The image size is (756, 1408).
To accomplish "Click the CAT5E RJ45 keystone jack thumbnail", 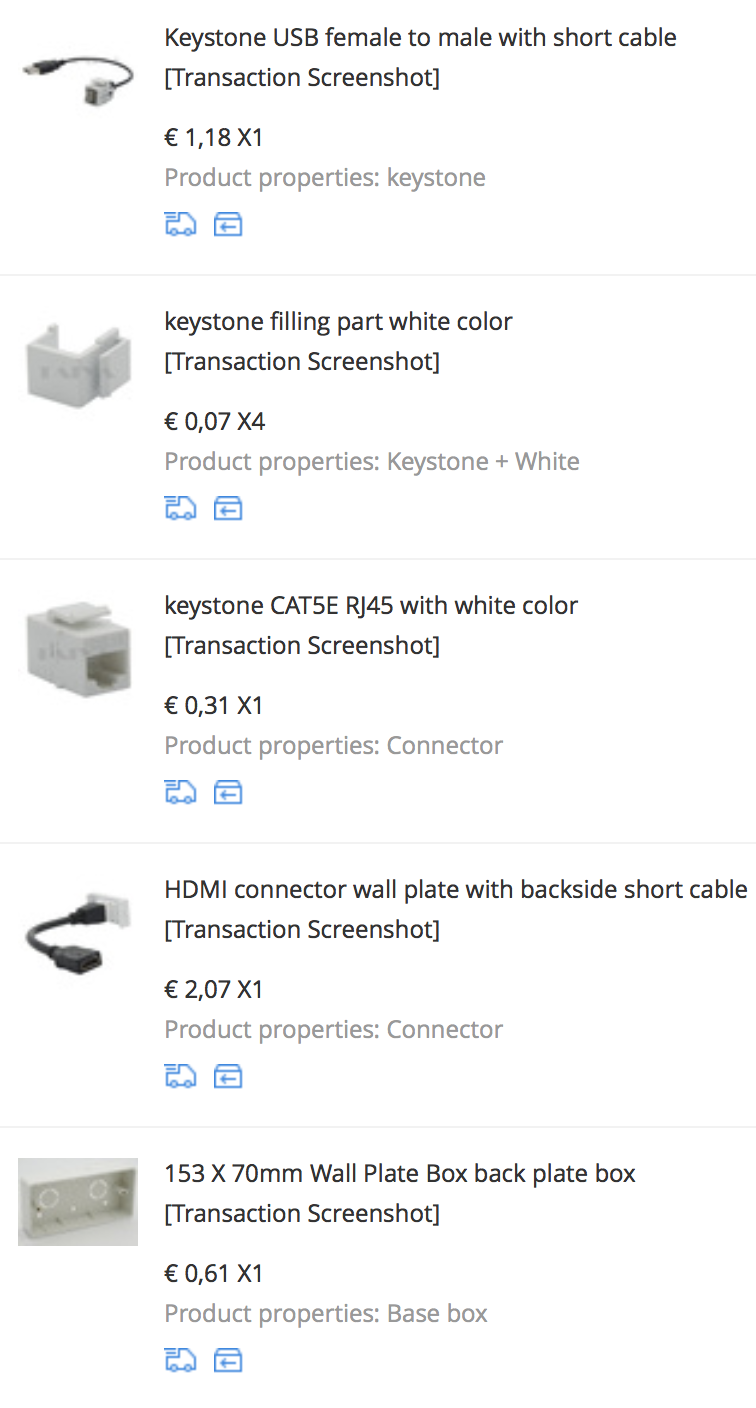I will [x=78, y=646].
